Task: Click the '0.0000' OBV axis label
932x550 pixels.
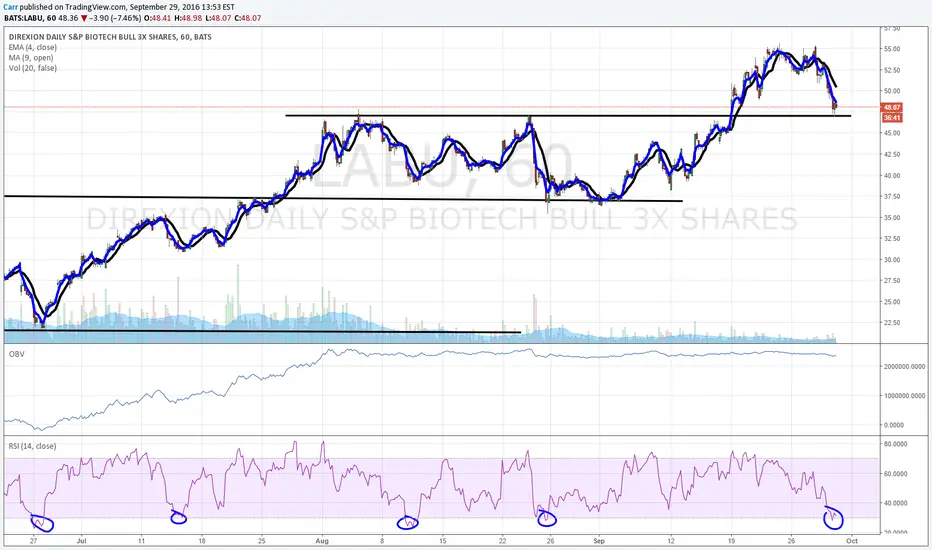Action: pos(893,425)
